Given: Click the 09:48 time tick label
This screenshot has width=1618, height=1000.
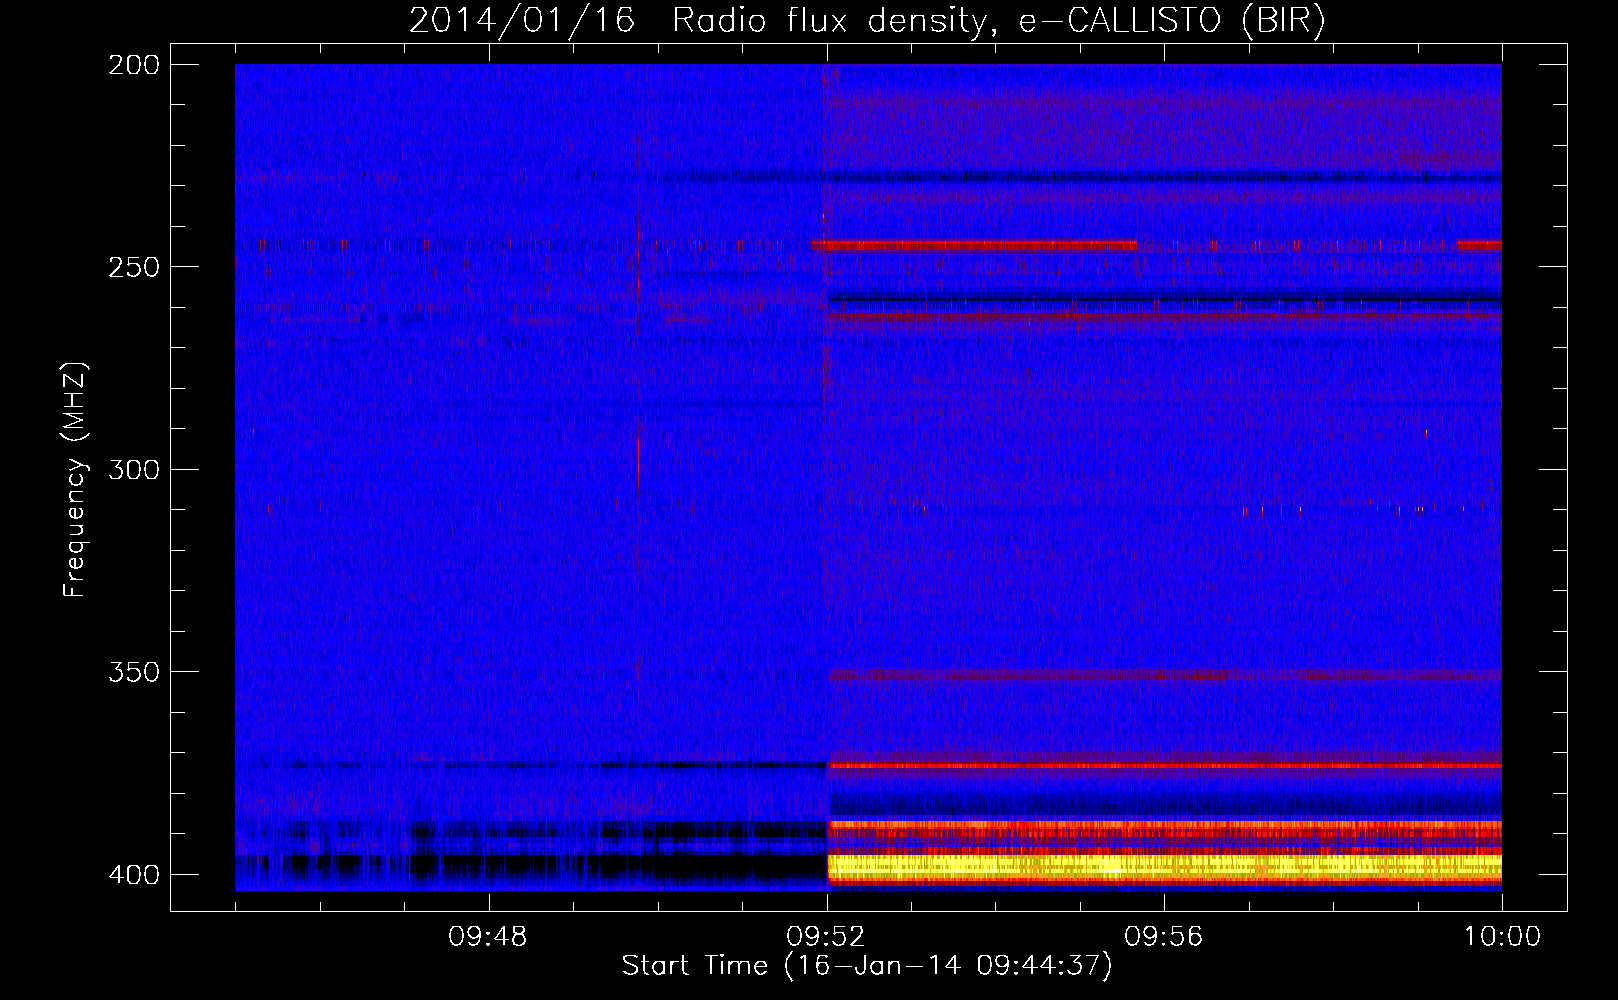Looking at the screenshot, I should (488, 937).
